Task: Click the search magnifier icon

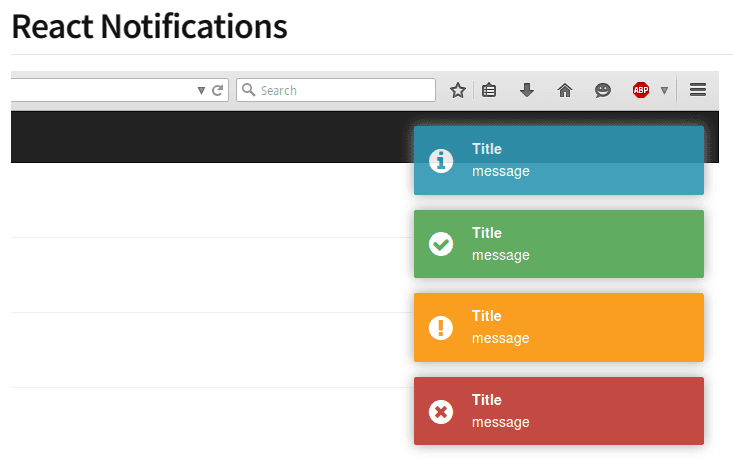Action: [249, 91]
